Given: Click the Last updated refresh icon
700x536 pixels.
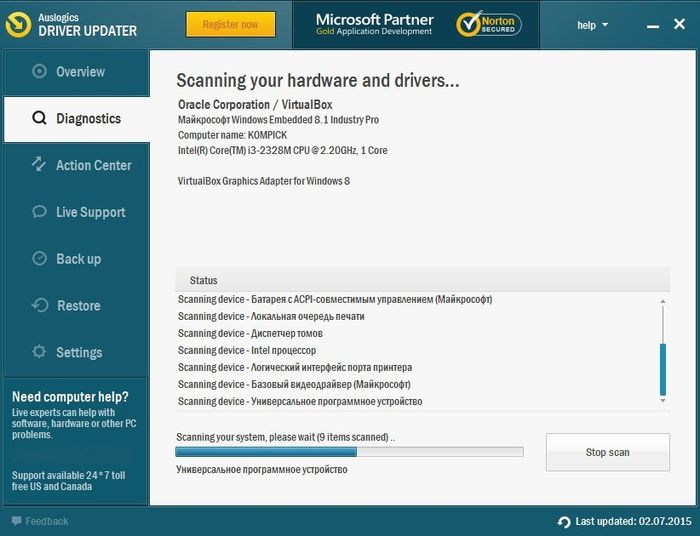Looking at the screenshot, I should (564, 522).
